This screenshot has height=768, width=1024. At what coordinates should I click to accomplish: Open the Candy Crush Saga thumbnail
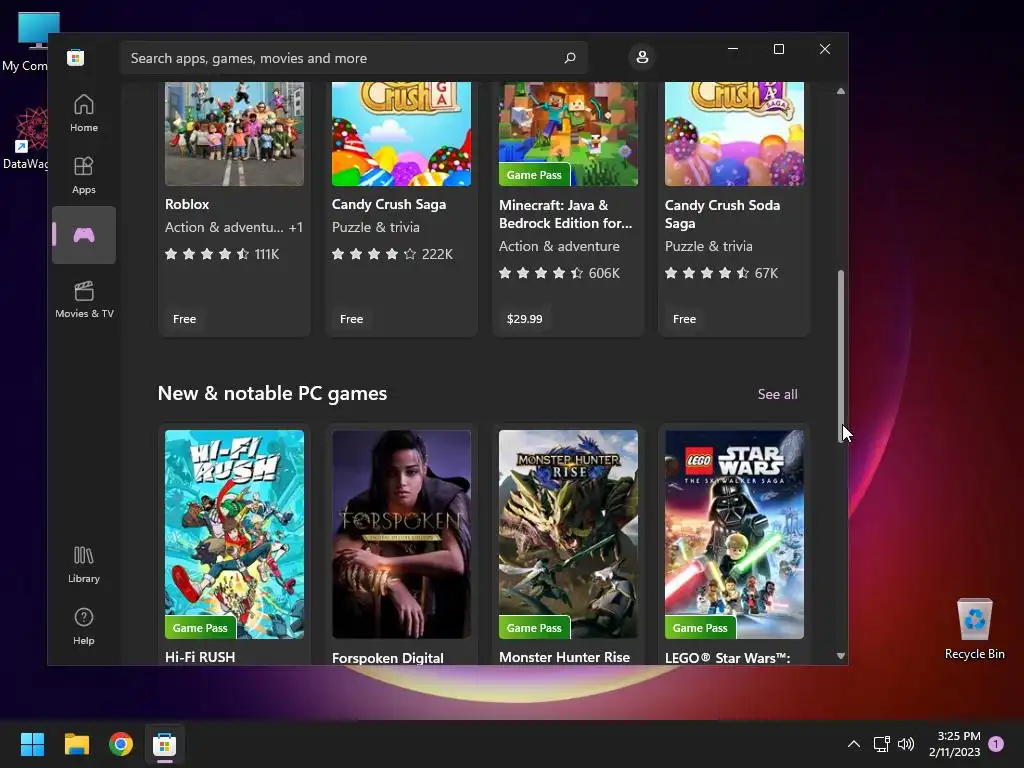pos(402,134)
